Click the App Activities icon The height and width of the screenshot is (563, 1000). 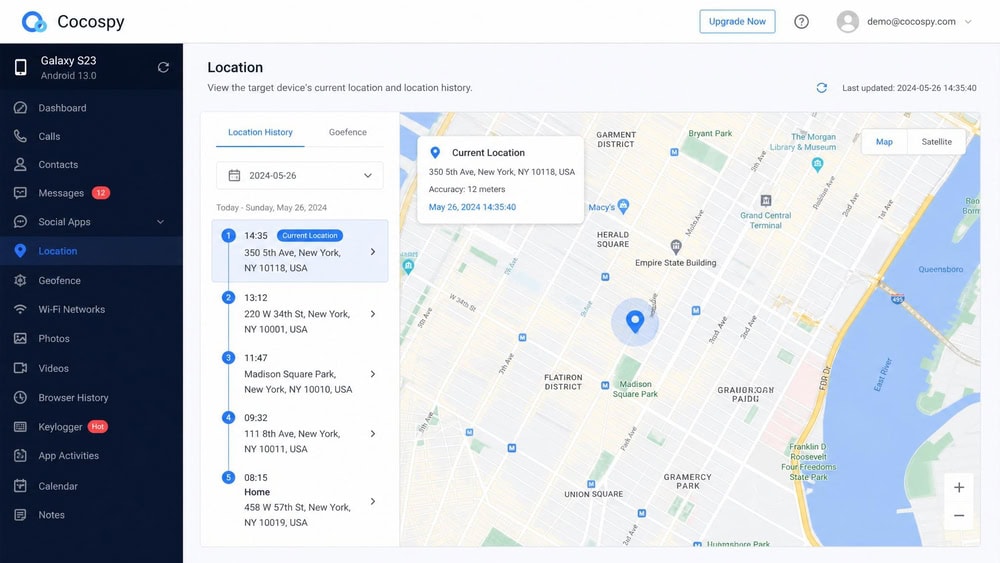[x=20, y=455]
